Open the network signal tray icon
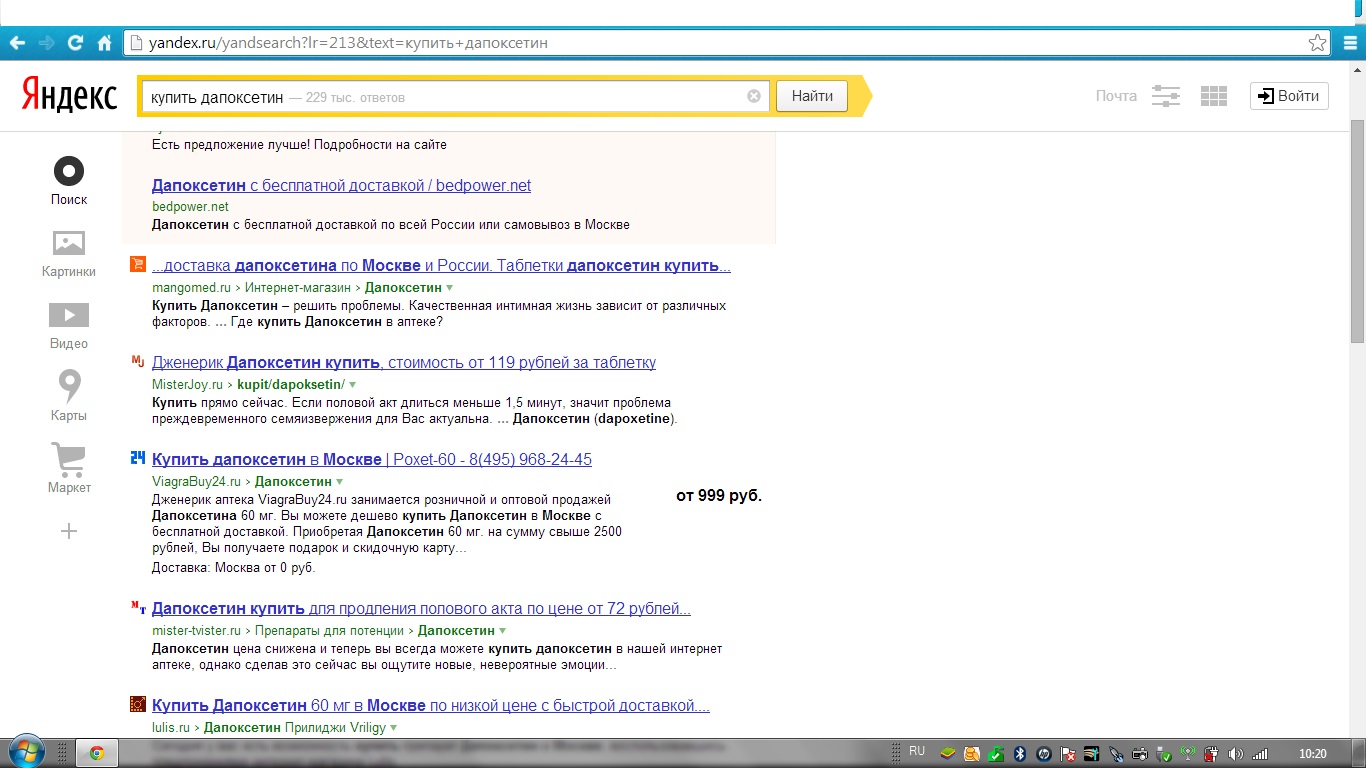This screenshot has height=768, width=1366. [x=1260, y=754]
